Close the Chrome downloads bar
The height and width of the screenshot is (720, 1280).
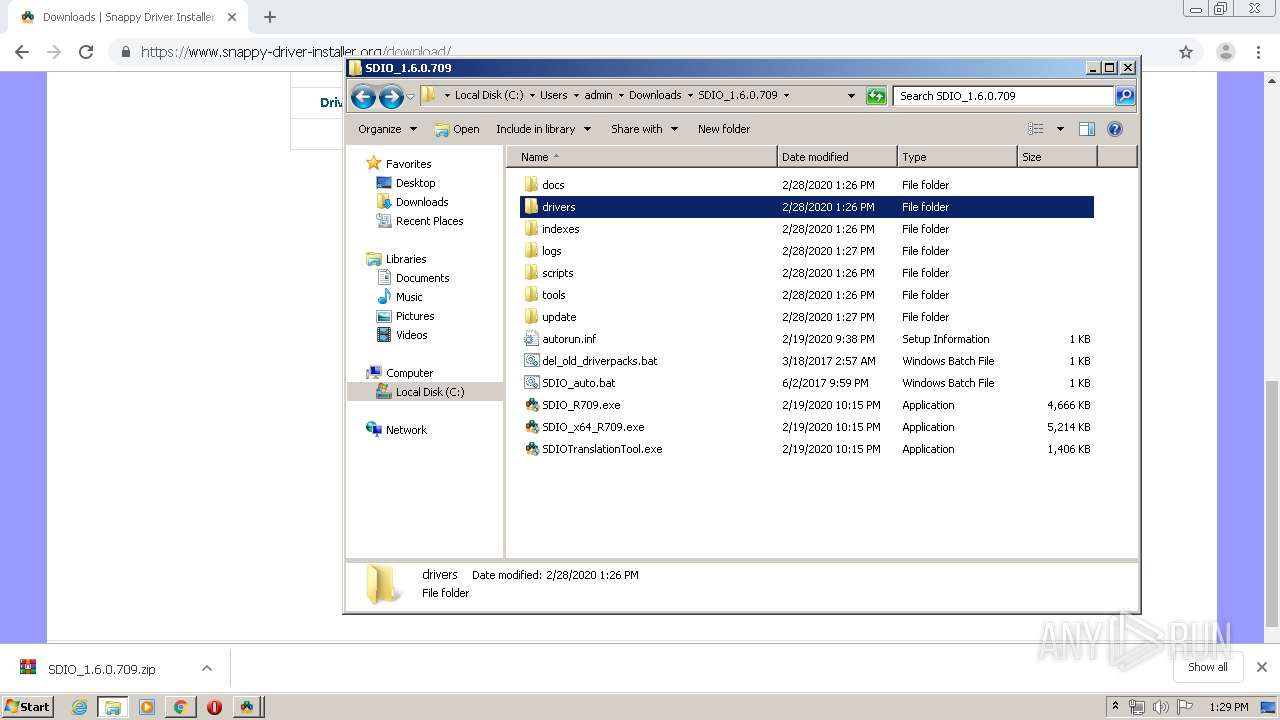pos(1261,667)
